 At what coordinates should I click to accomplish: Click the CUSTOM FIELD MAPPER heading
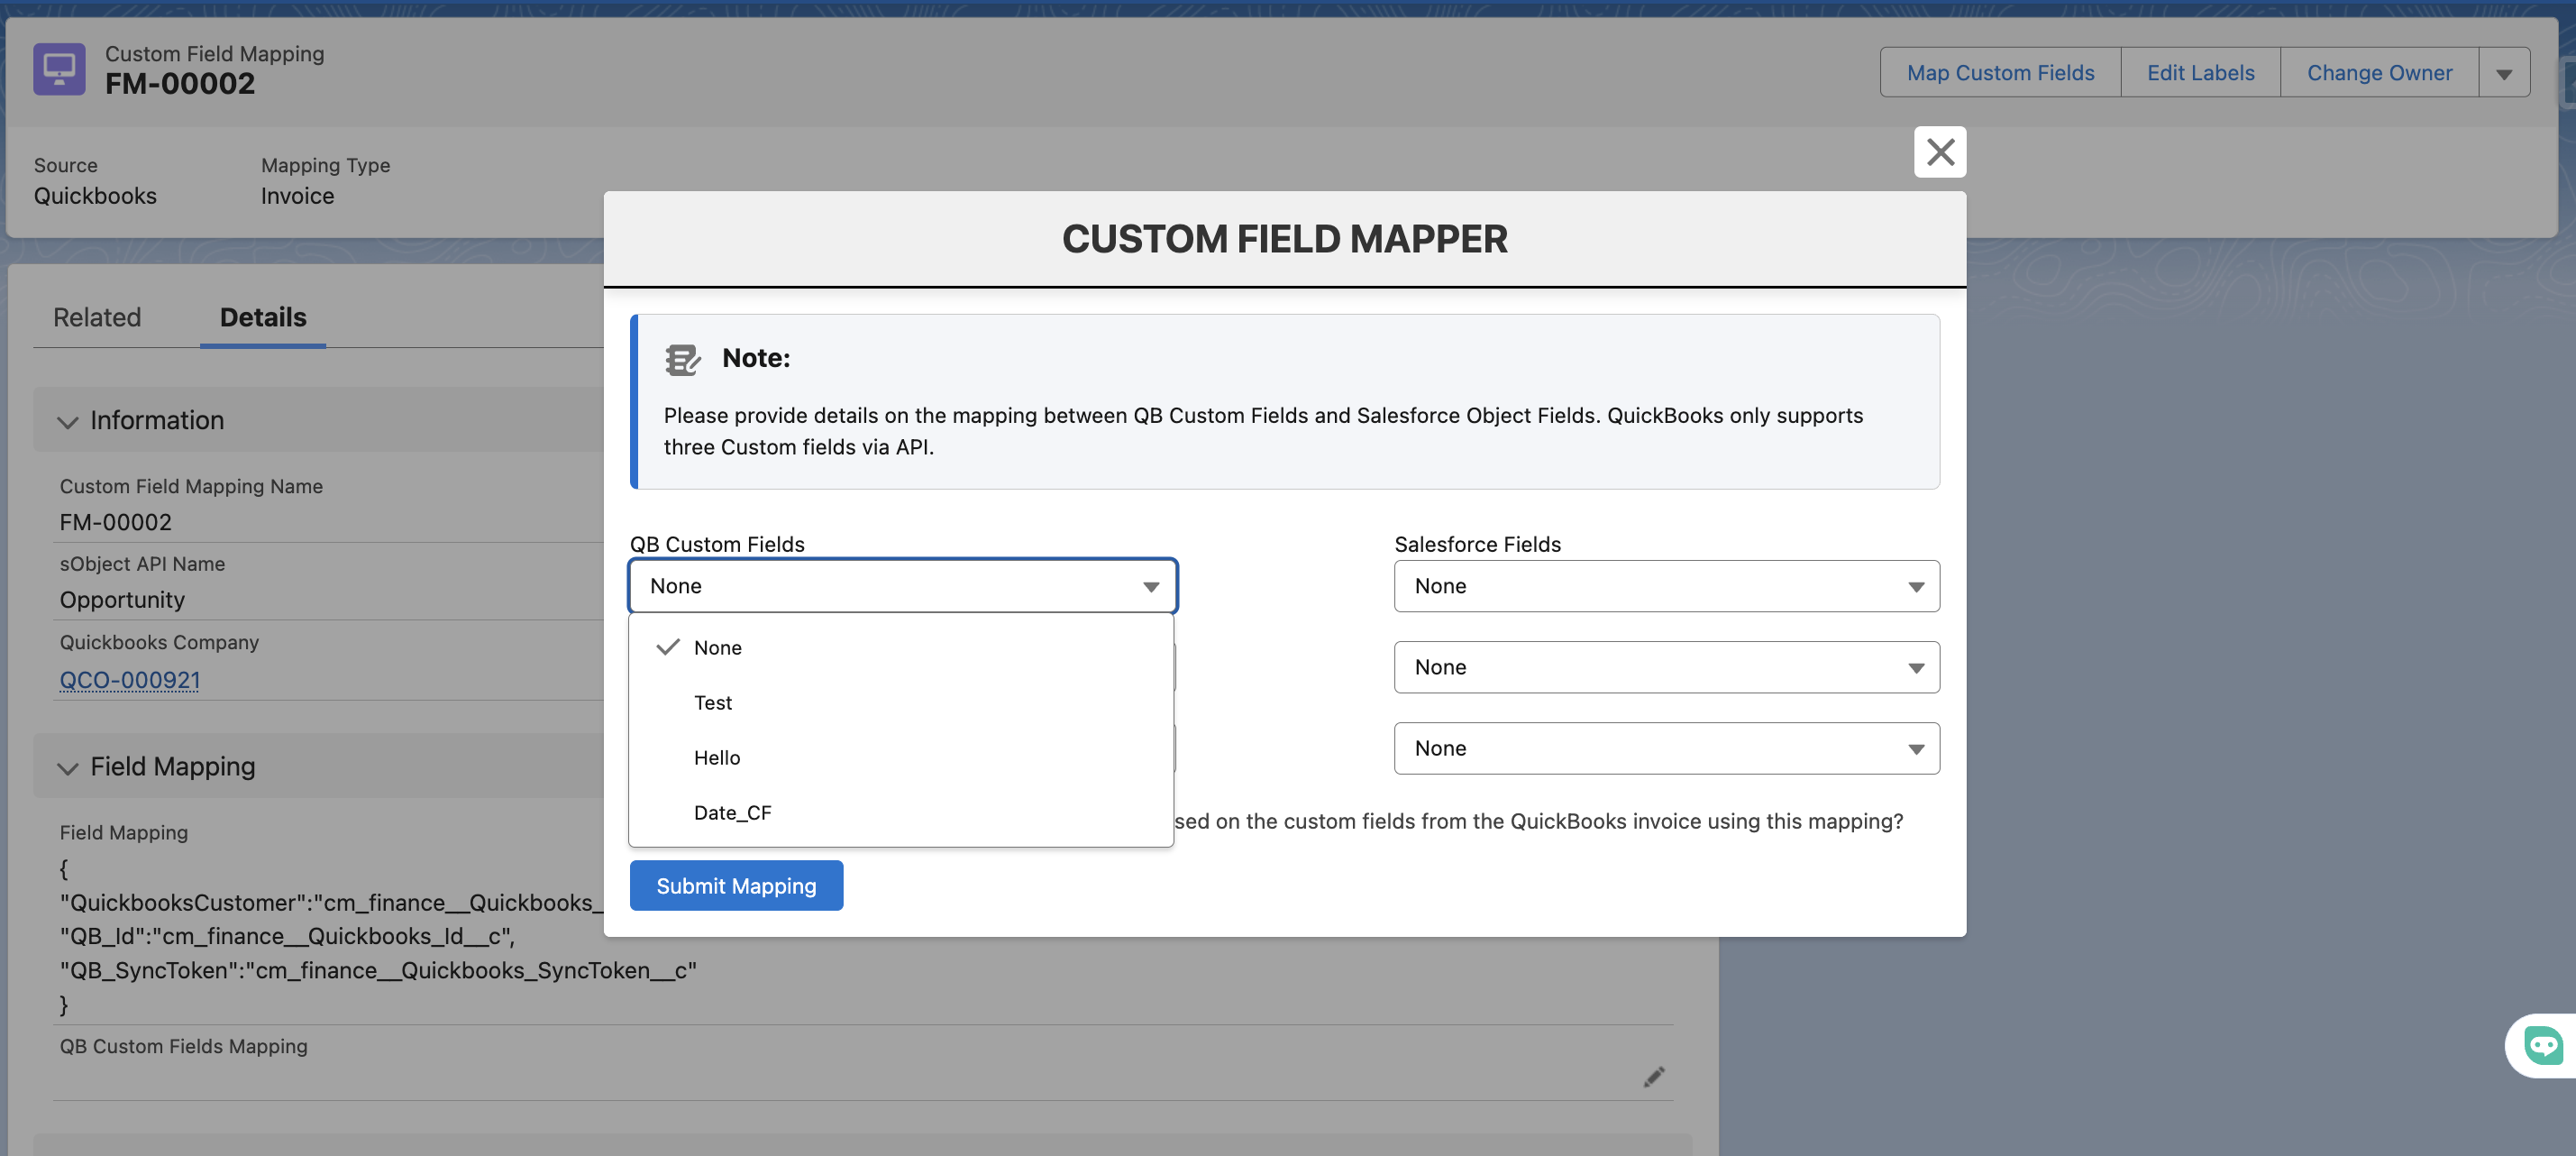tap(1285, 240)
